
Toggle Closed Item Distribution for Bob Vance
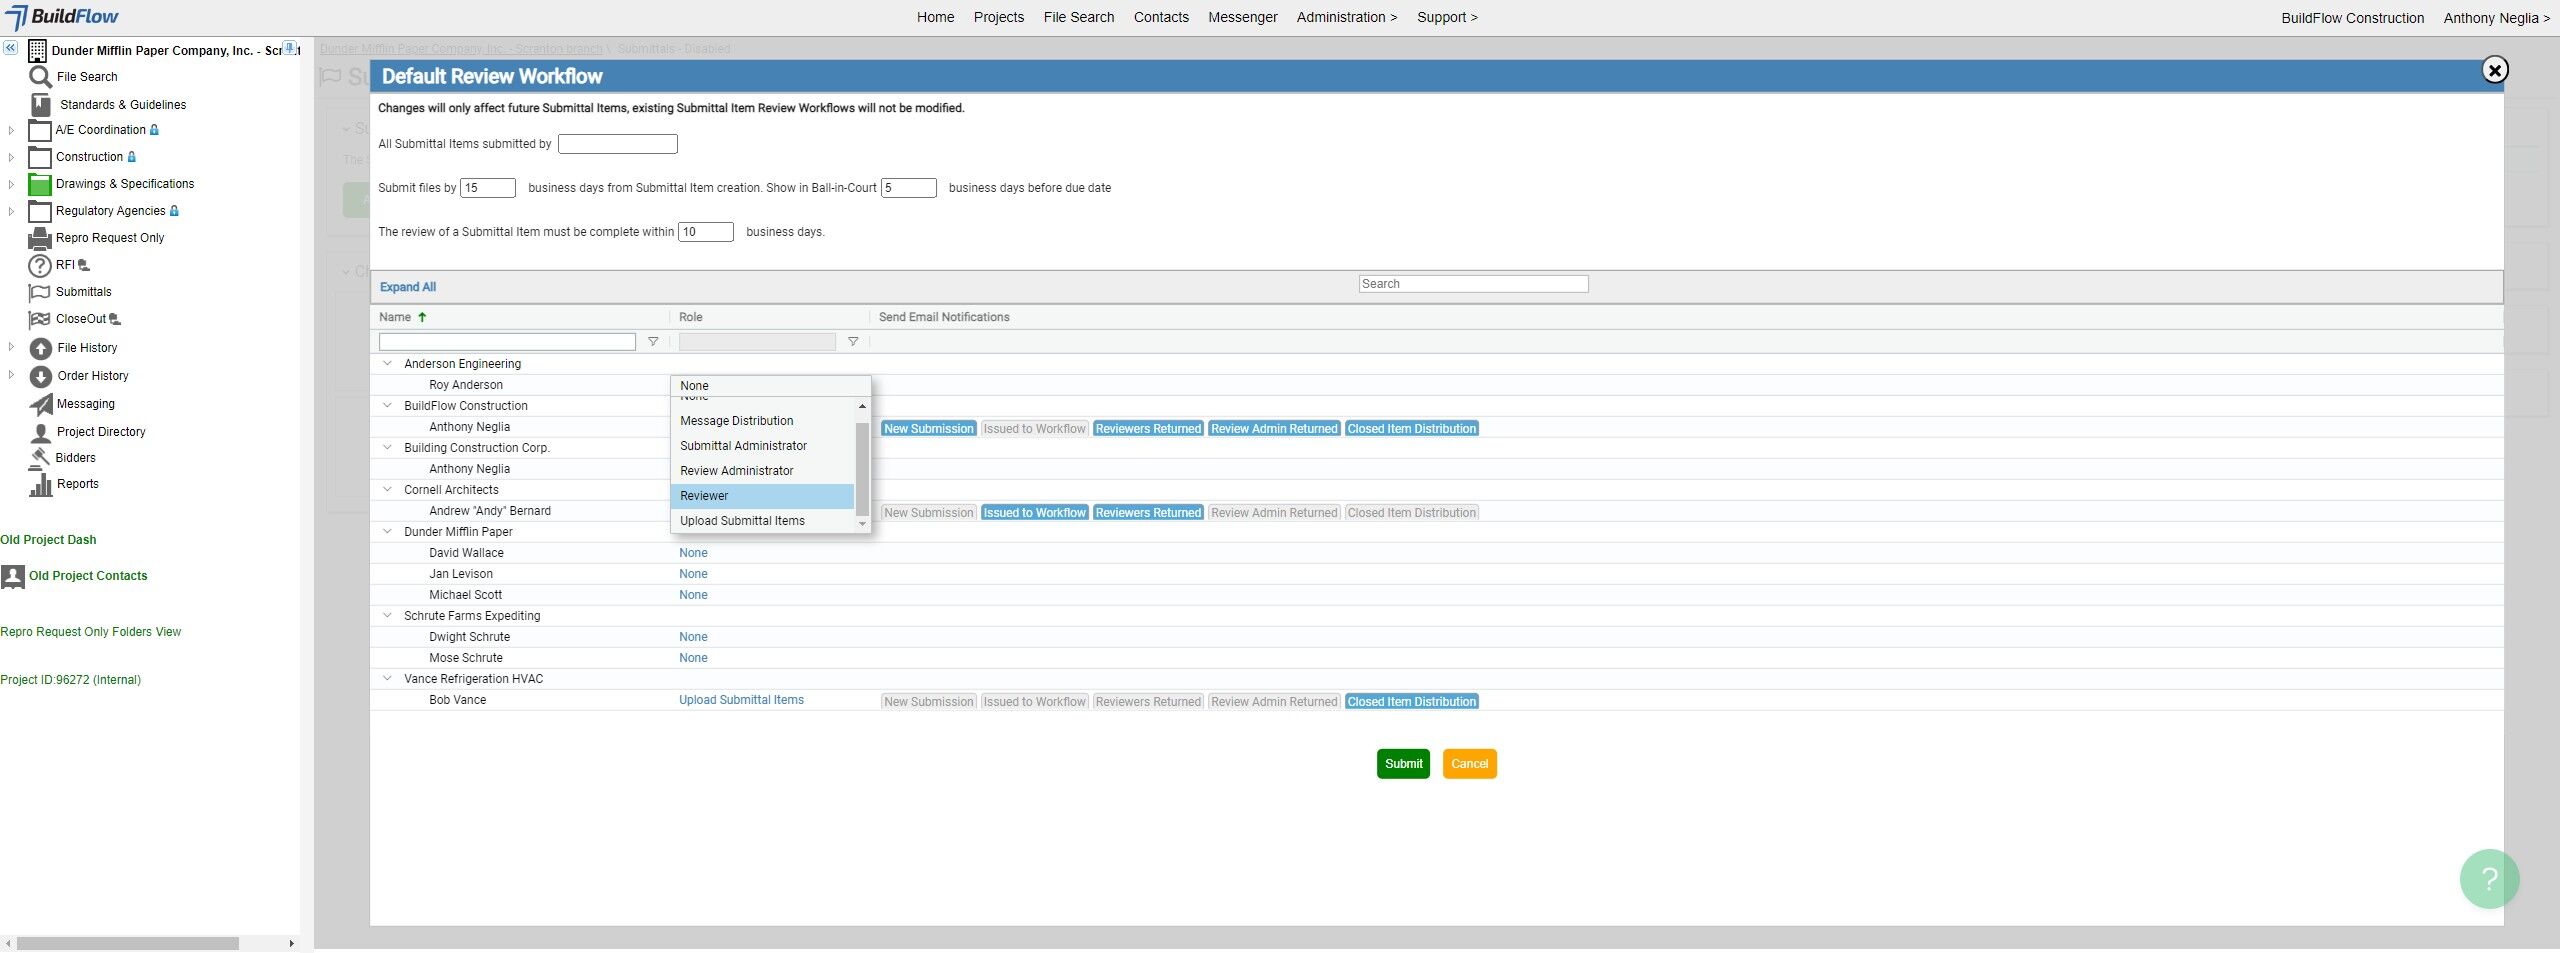(1411, 702)
